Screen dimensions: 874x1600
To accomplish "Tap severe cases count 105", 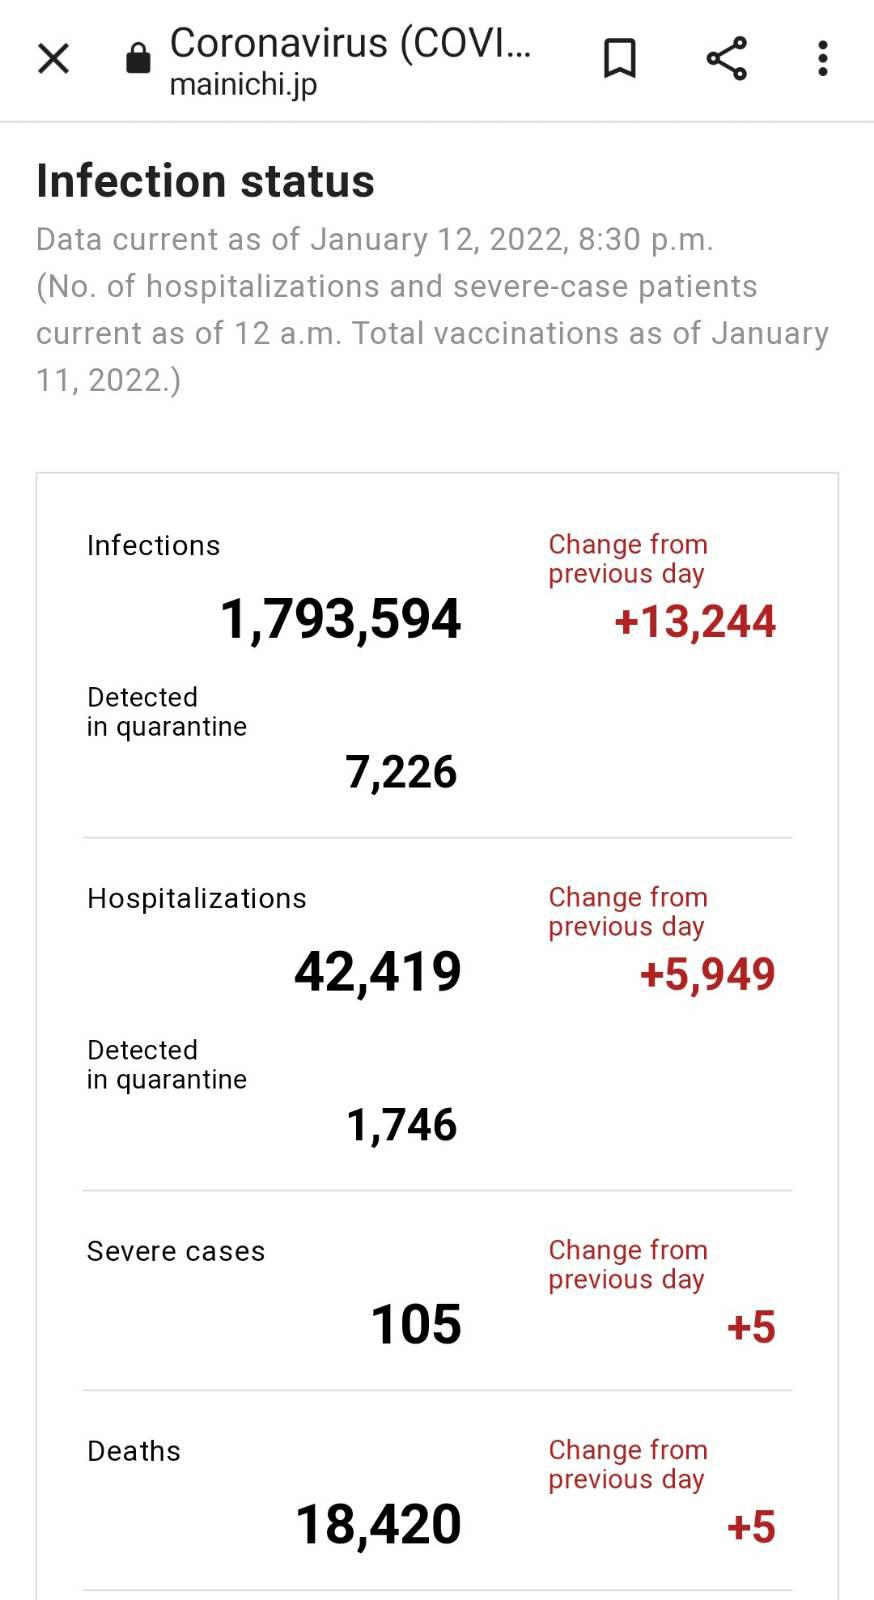I will coord(416,1325).
